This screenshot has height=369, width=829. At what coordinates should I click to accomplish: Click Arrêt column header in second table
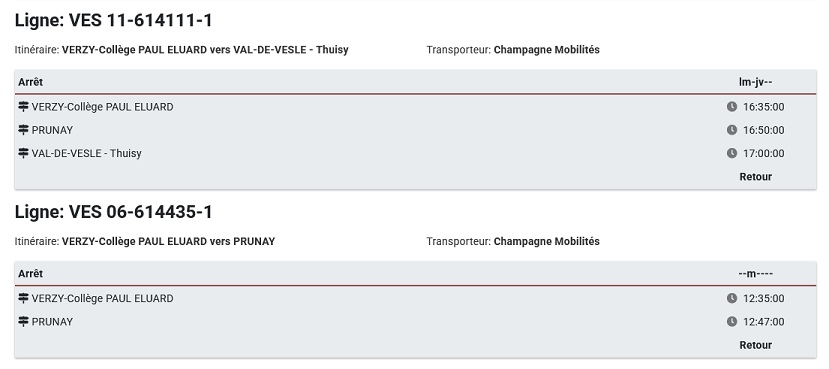point(30,273)
